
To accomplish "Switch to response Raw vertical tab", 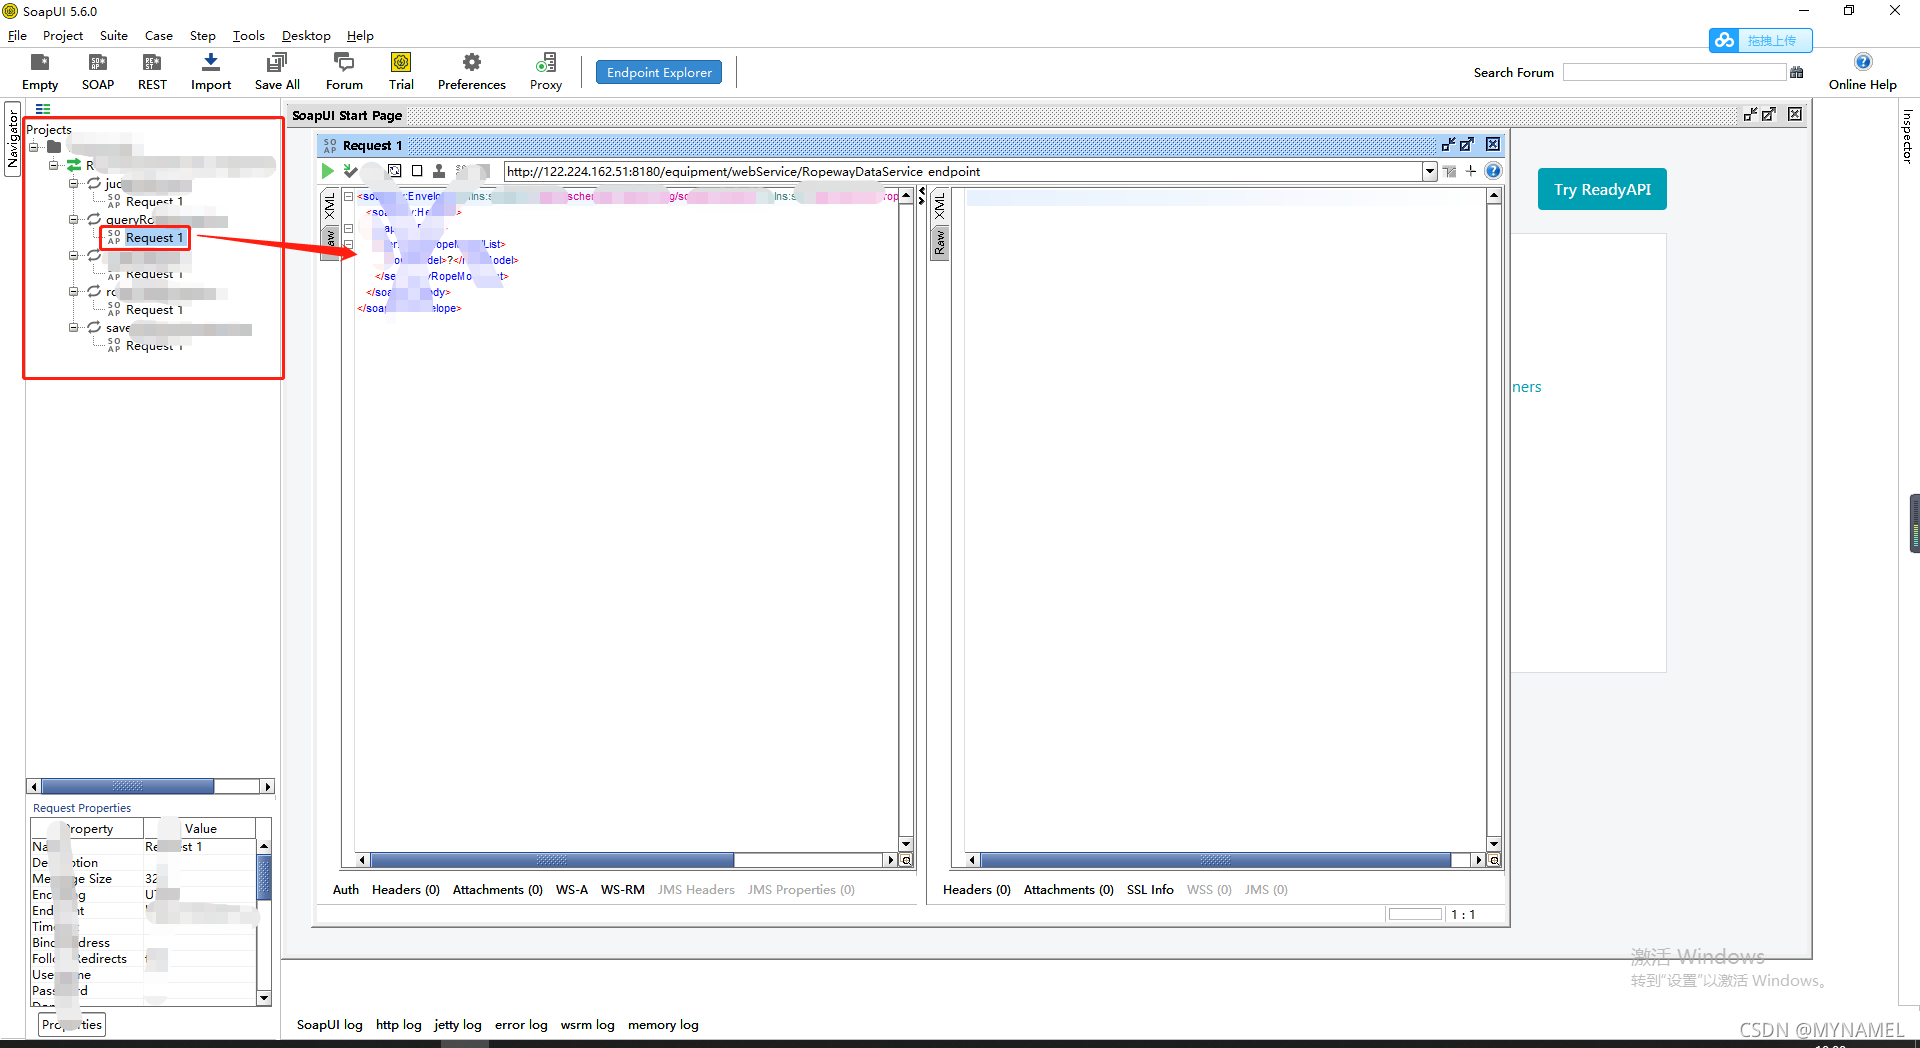I will [x=939, y=242].
